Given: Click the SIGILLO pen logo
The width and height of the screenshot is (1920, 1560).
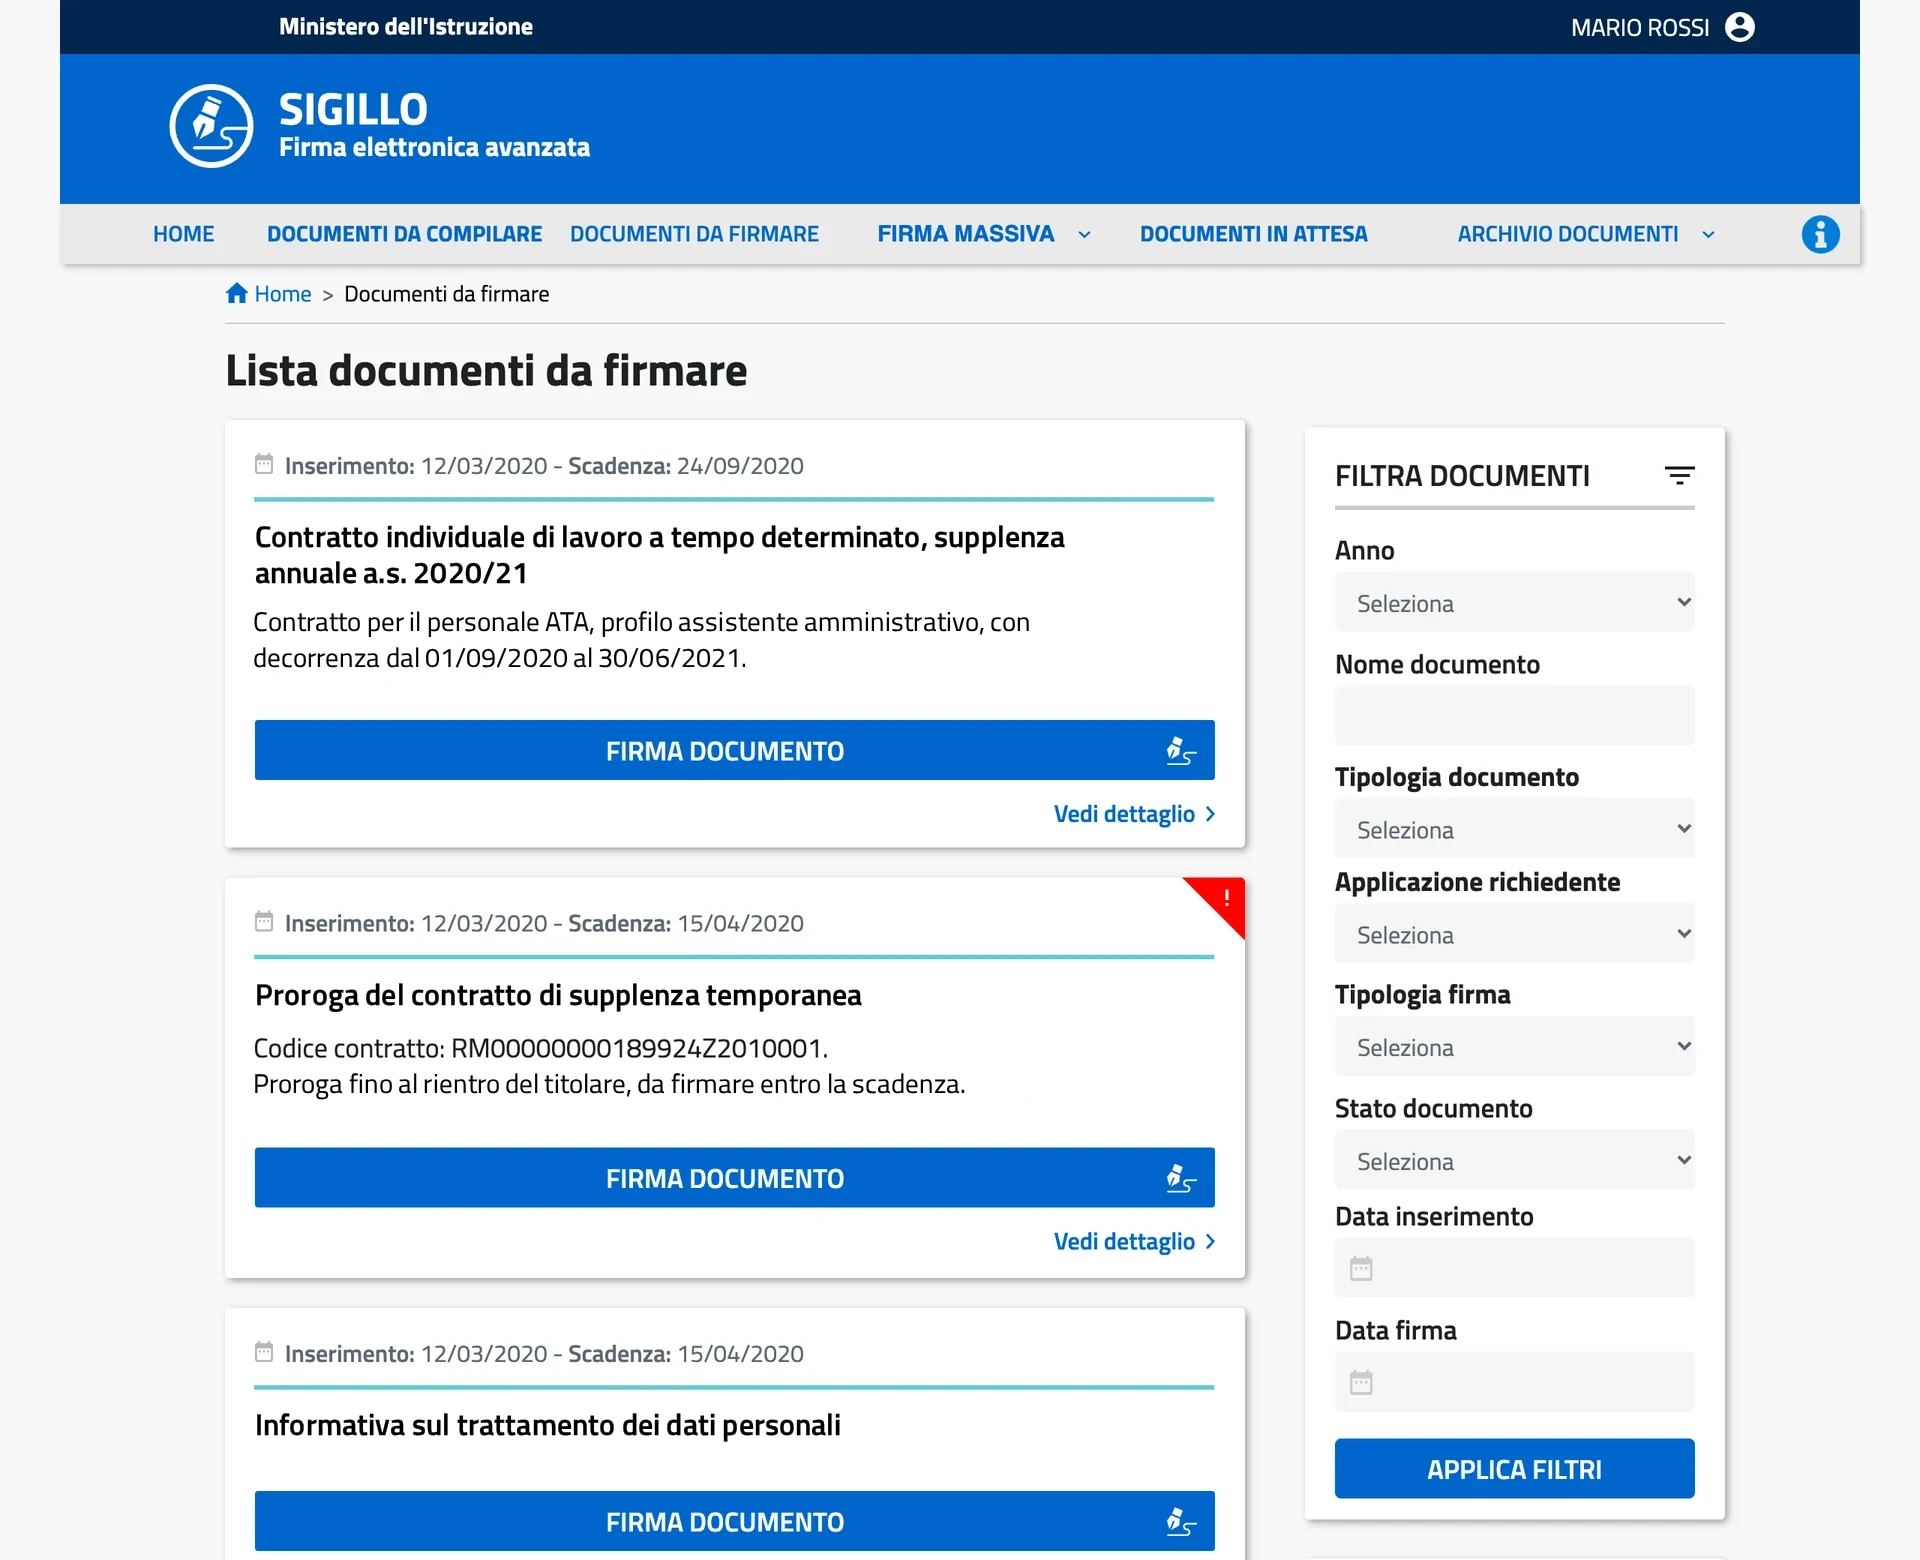Looking at the screenshot, I should coord(211,126).
